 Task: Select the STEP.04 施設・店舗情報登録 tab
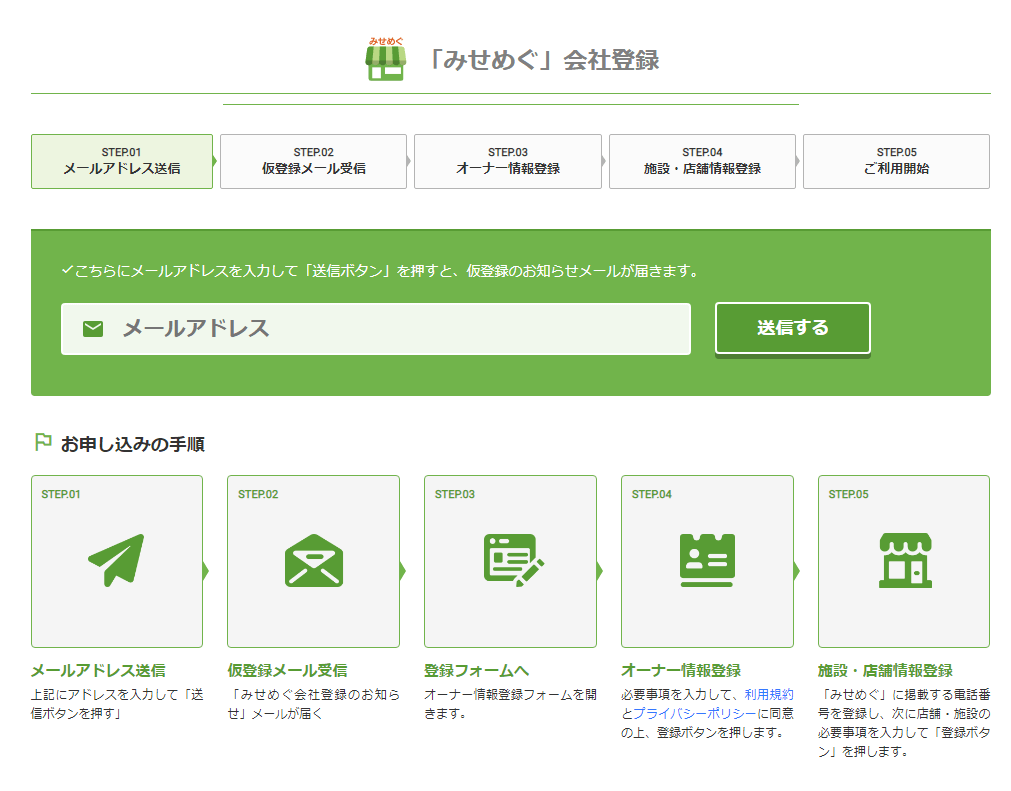coord(702,161)
